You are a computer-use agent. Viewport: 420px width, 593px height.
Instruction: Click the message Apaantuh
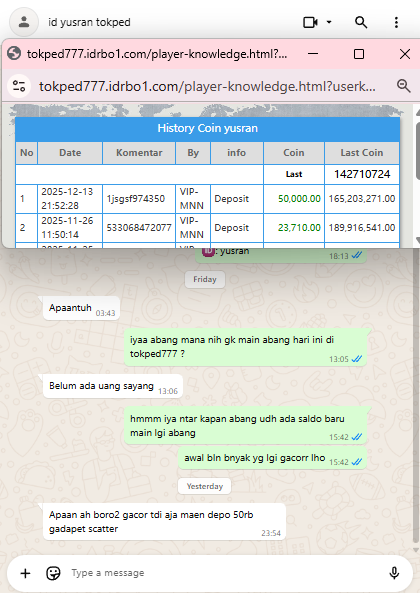(x=81, y=308)
